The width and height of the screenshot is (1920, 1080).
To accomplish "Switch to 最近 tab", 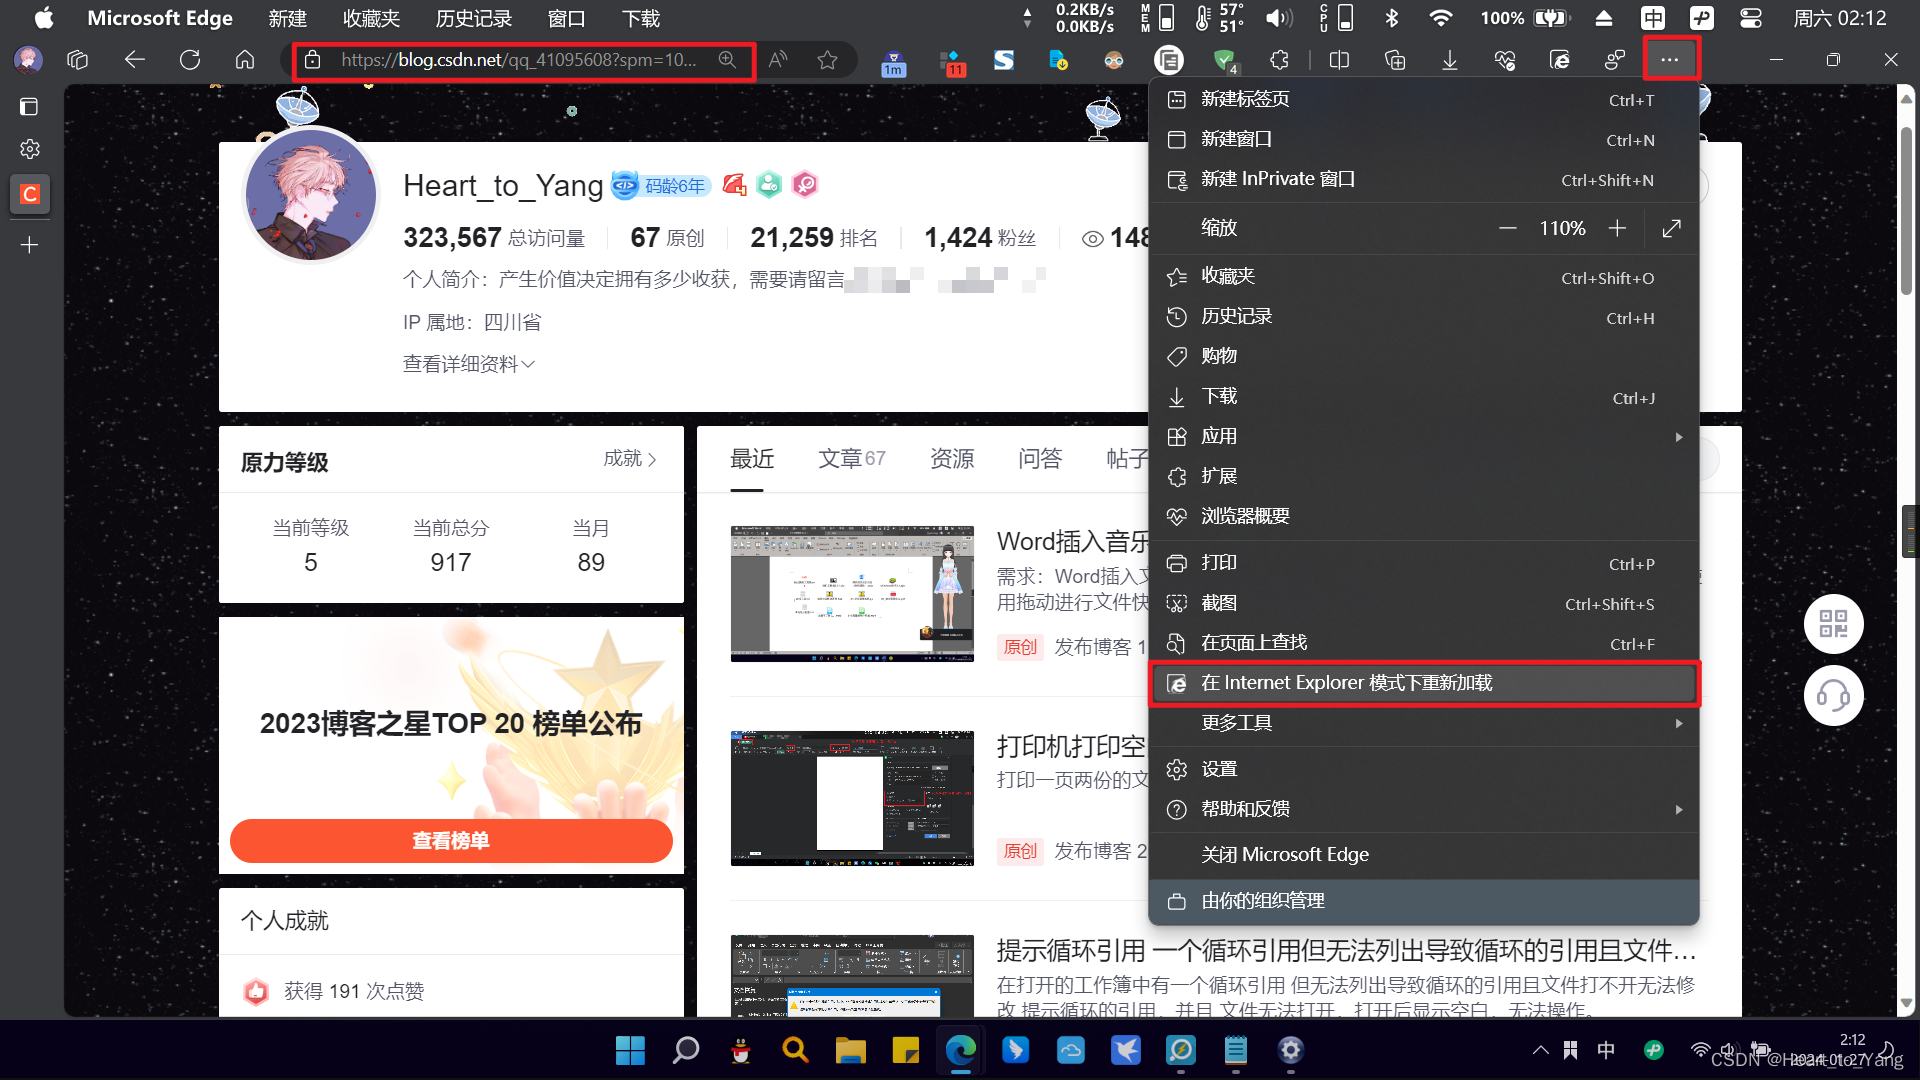I will click(x=752, y=459).
